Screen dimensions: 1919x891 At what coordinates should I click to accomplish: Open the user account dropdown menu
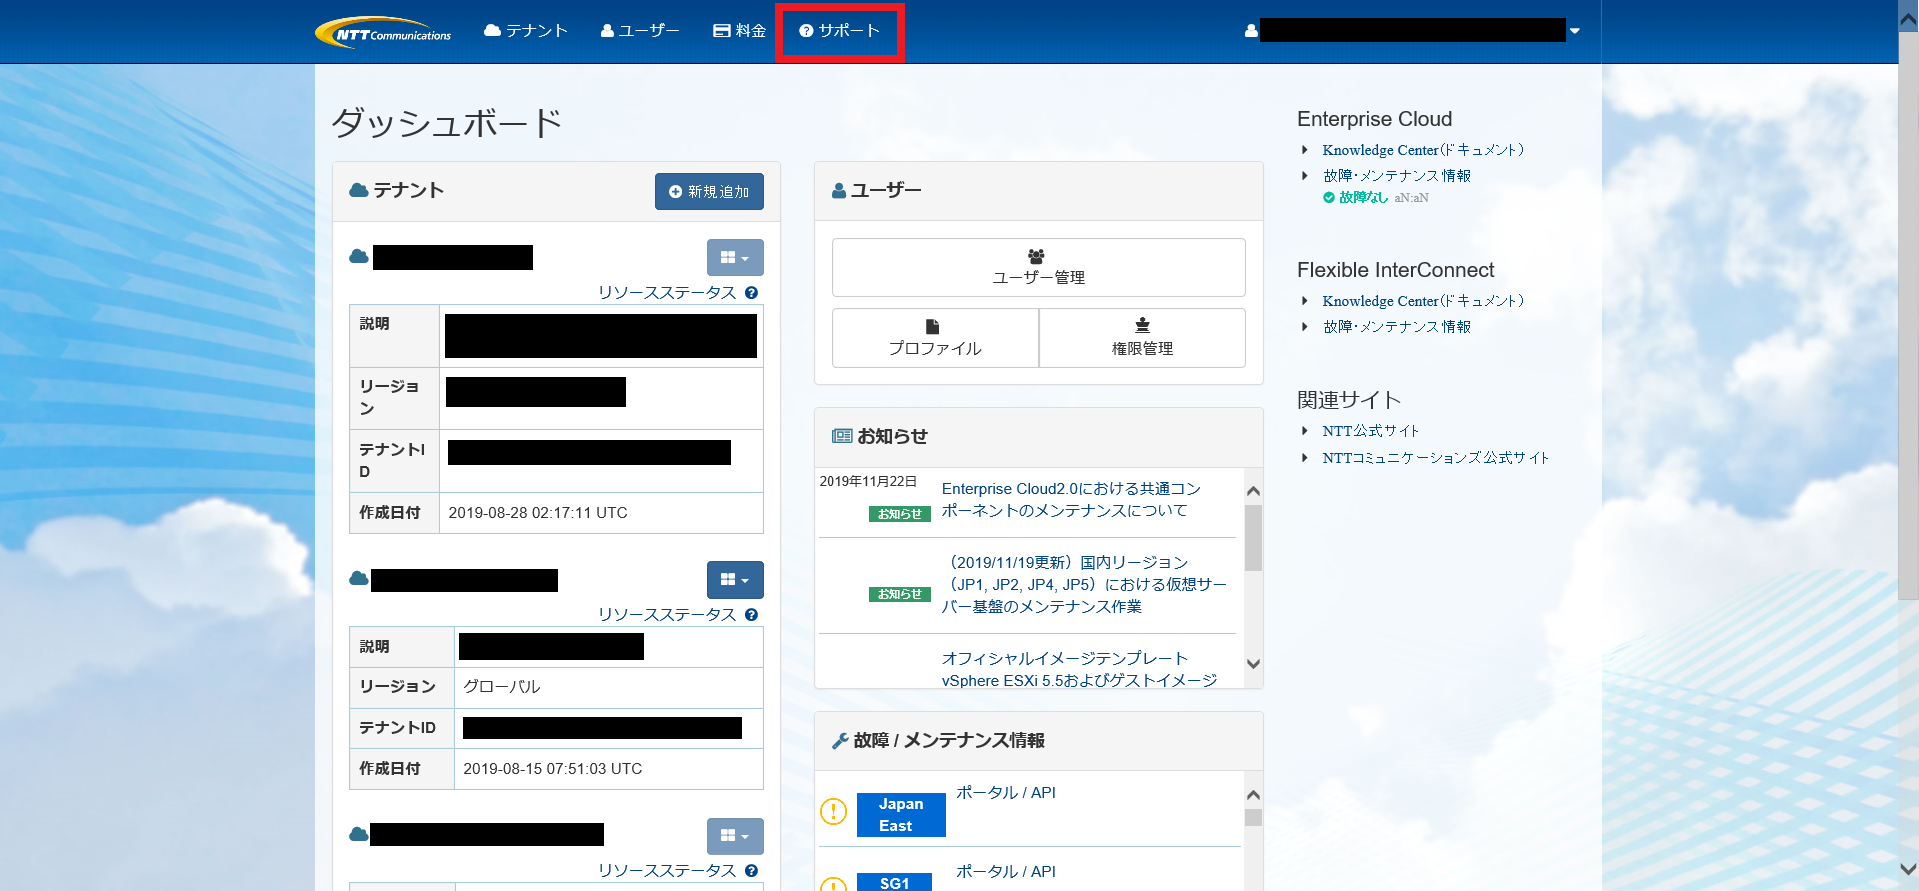click(x=1574, y=31)
